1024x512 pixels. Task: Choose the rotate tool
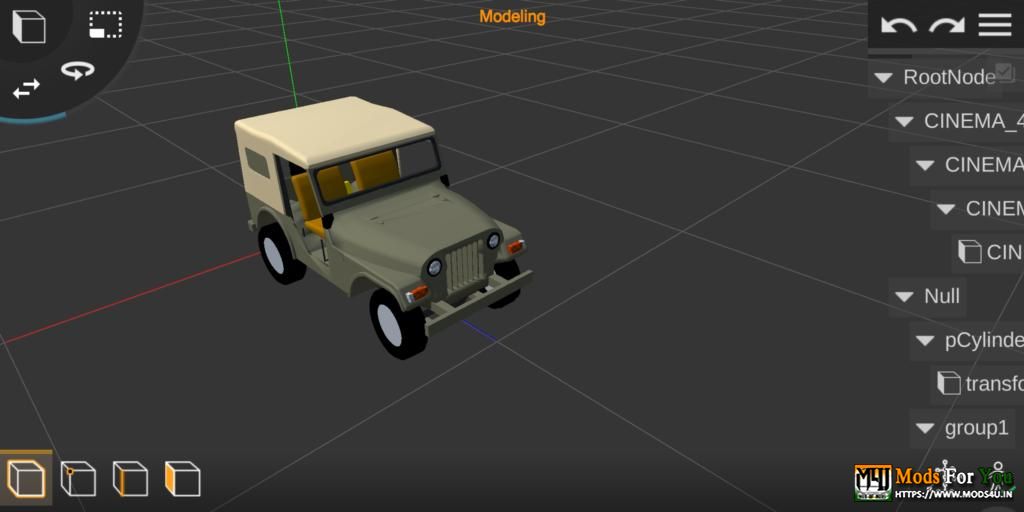pos(78,70)
